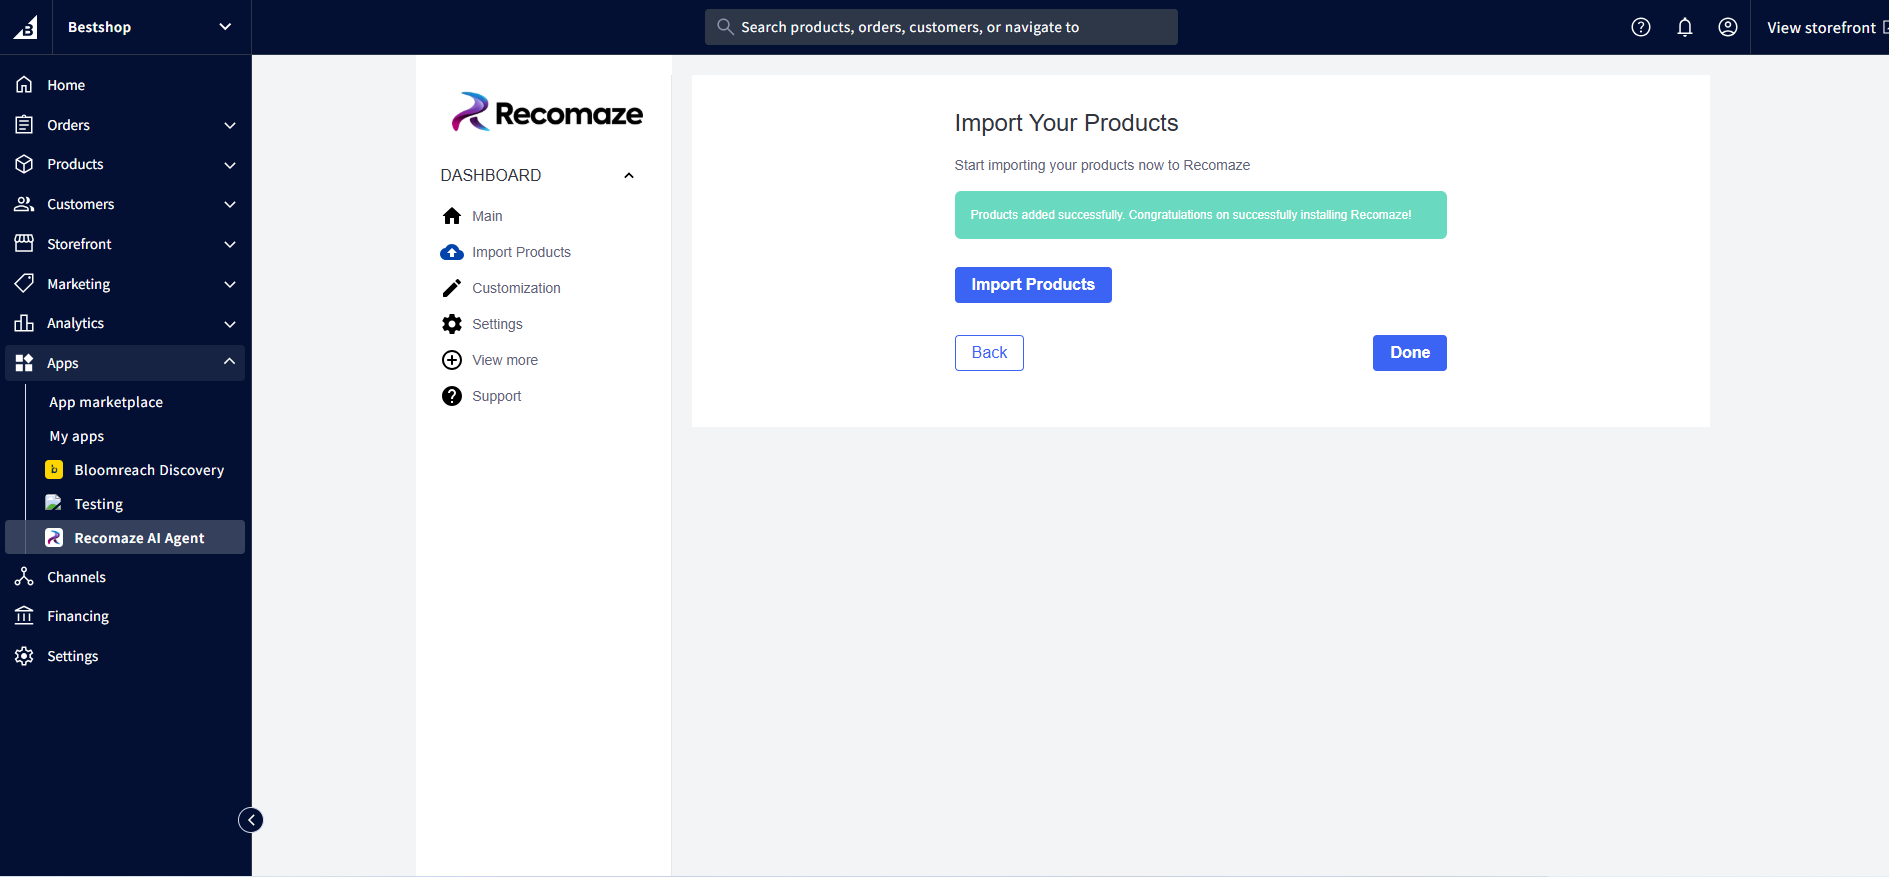Screen dimensions: 1889x877
Task: Click the search magnifier icon
Action: [x=725, y=27]
